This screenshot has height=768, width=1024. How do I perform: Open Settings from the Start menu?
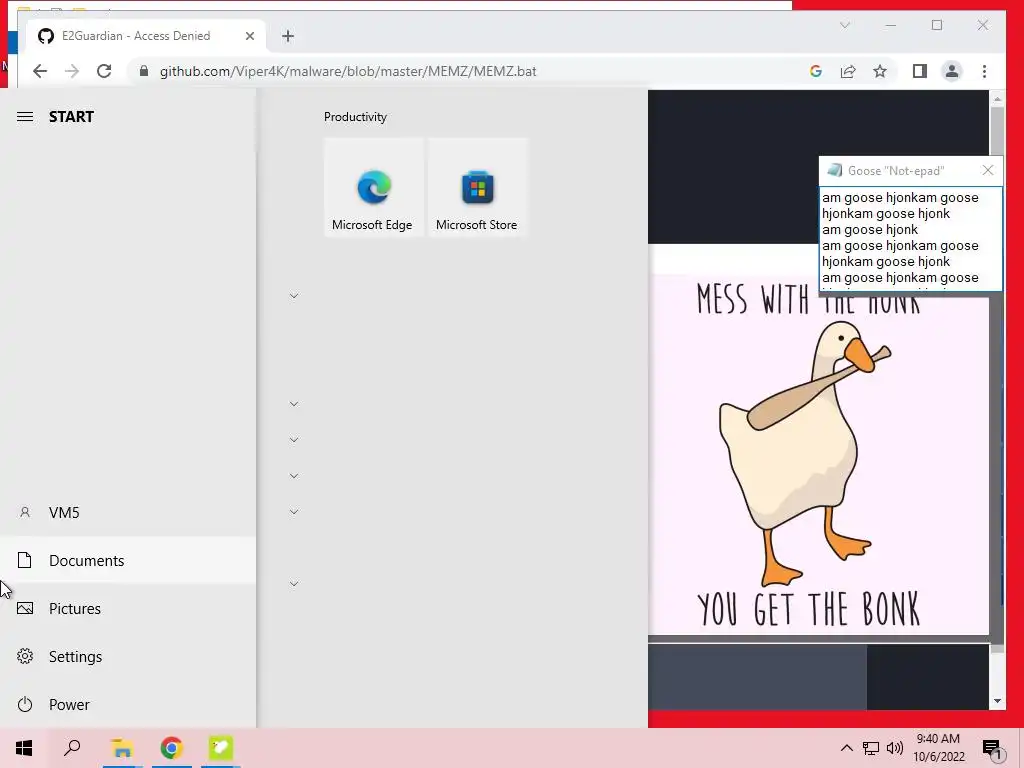click(128, 656)
